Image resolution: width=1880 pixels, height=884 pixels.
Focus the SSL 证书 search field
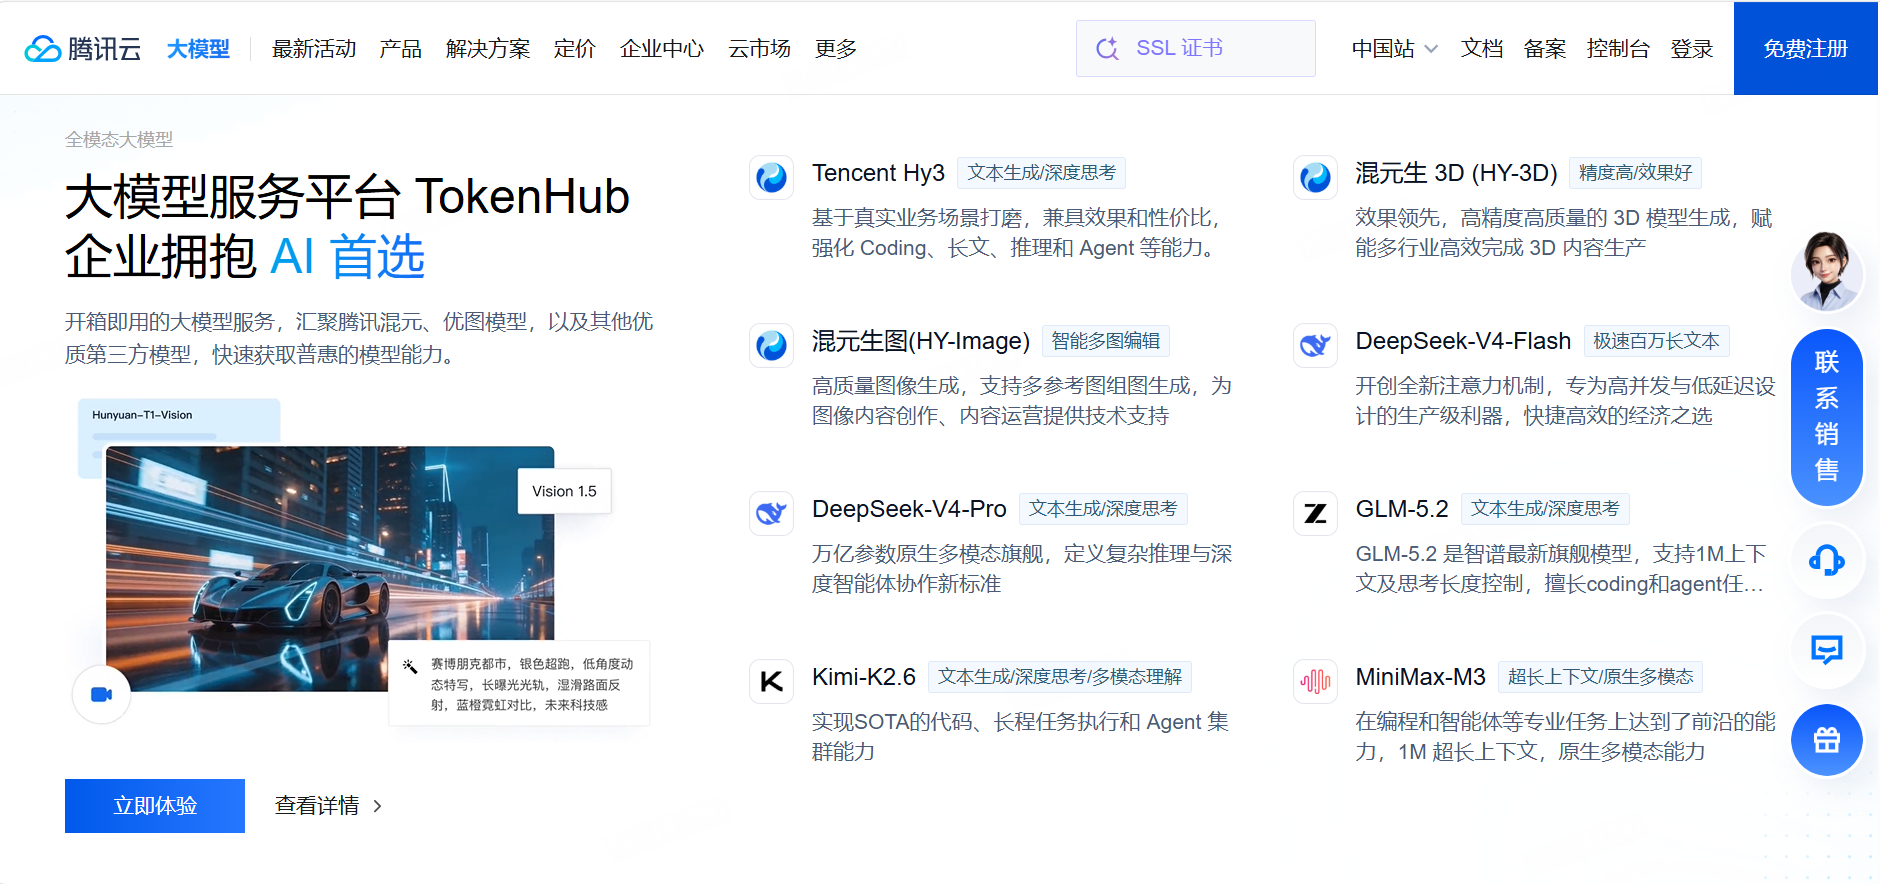(1196, 48)
